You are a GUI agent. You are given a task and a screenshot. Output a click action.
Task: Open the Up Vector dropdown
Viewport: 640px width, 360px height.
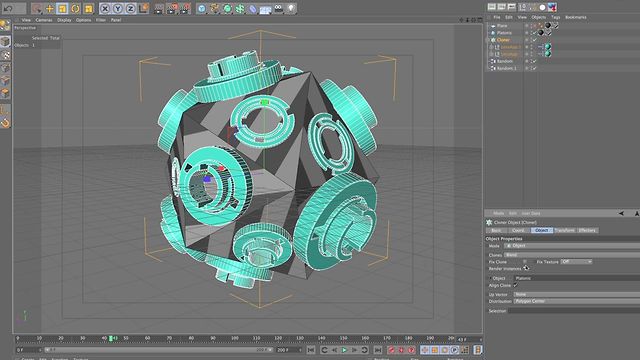pyautogui.click(x=576, y=294)
